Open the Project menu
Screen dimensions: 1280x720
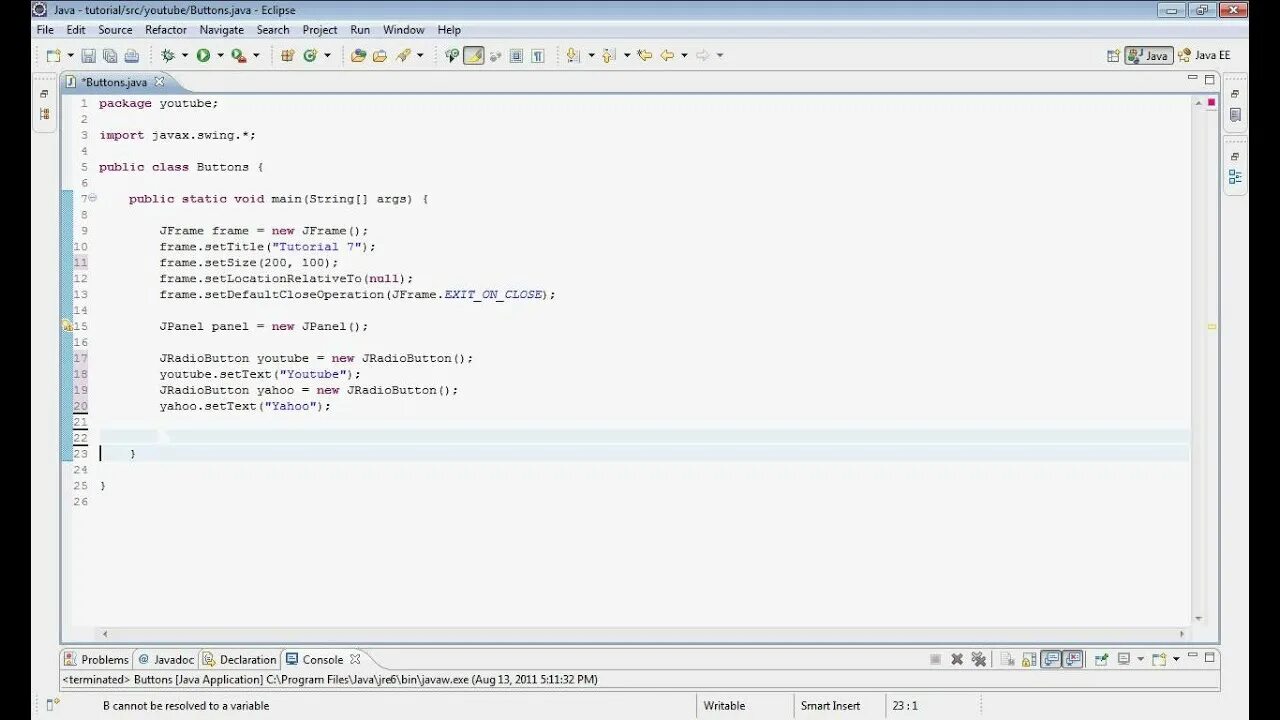click(x=320, y=30)
